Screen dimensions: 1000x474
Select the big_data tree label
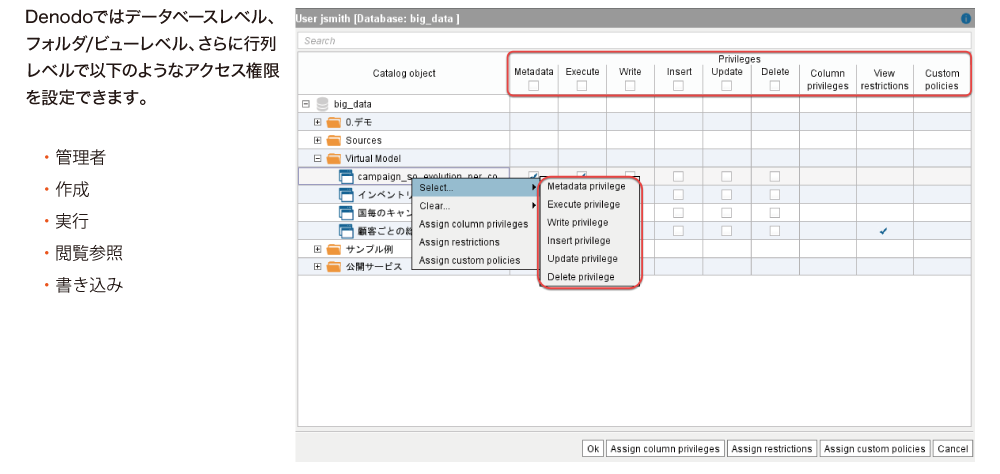353,104
